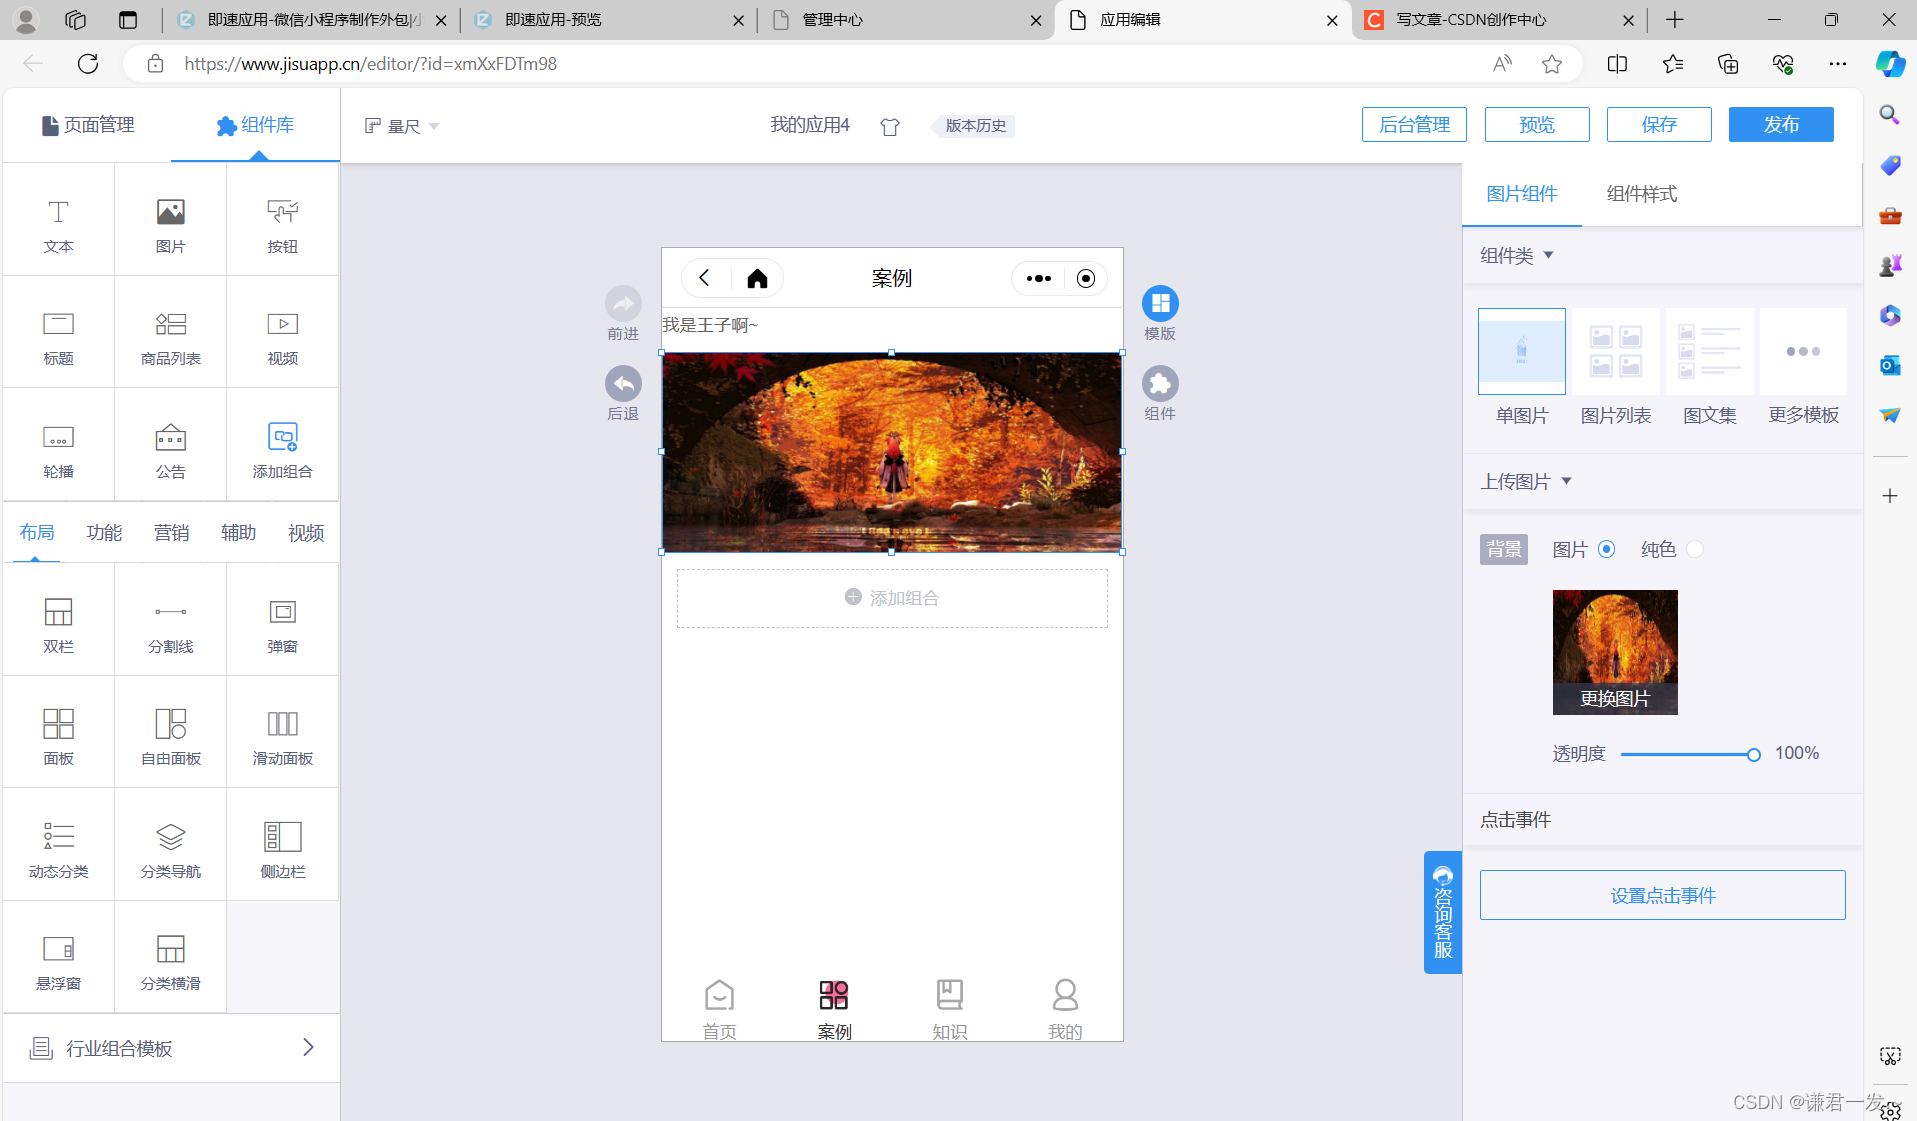Open 版本历史 version history
Viewport: 1917px width, 1121px height.
click(x=975, y=126)
